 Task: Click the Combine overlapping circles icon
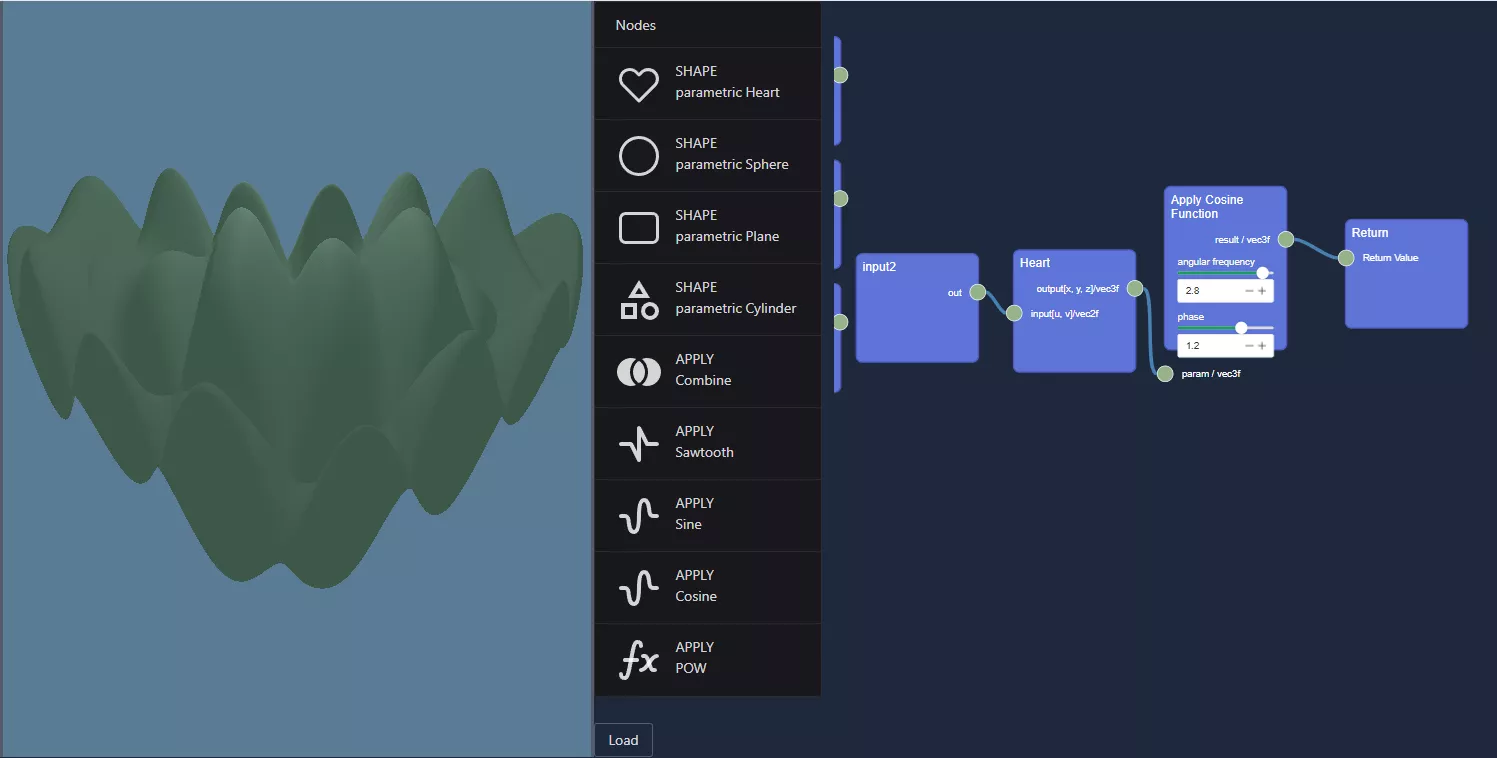click(x=638, y=372)
